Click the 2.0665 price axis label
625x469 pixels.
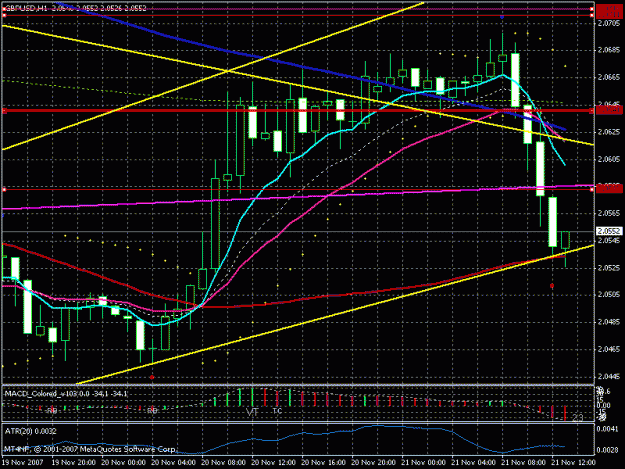(x=609, y=77)
